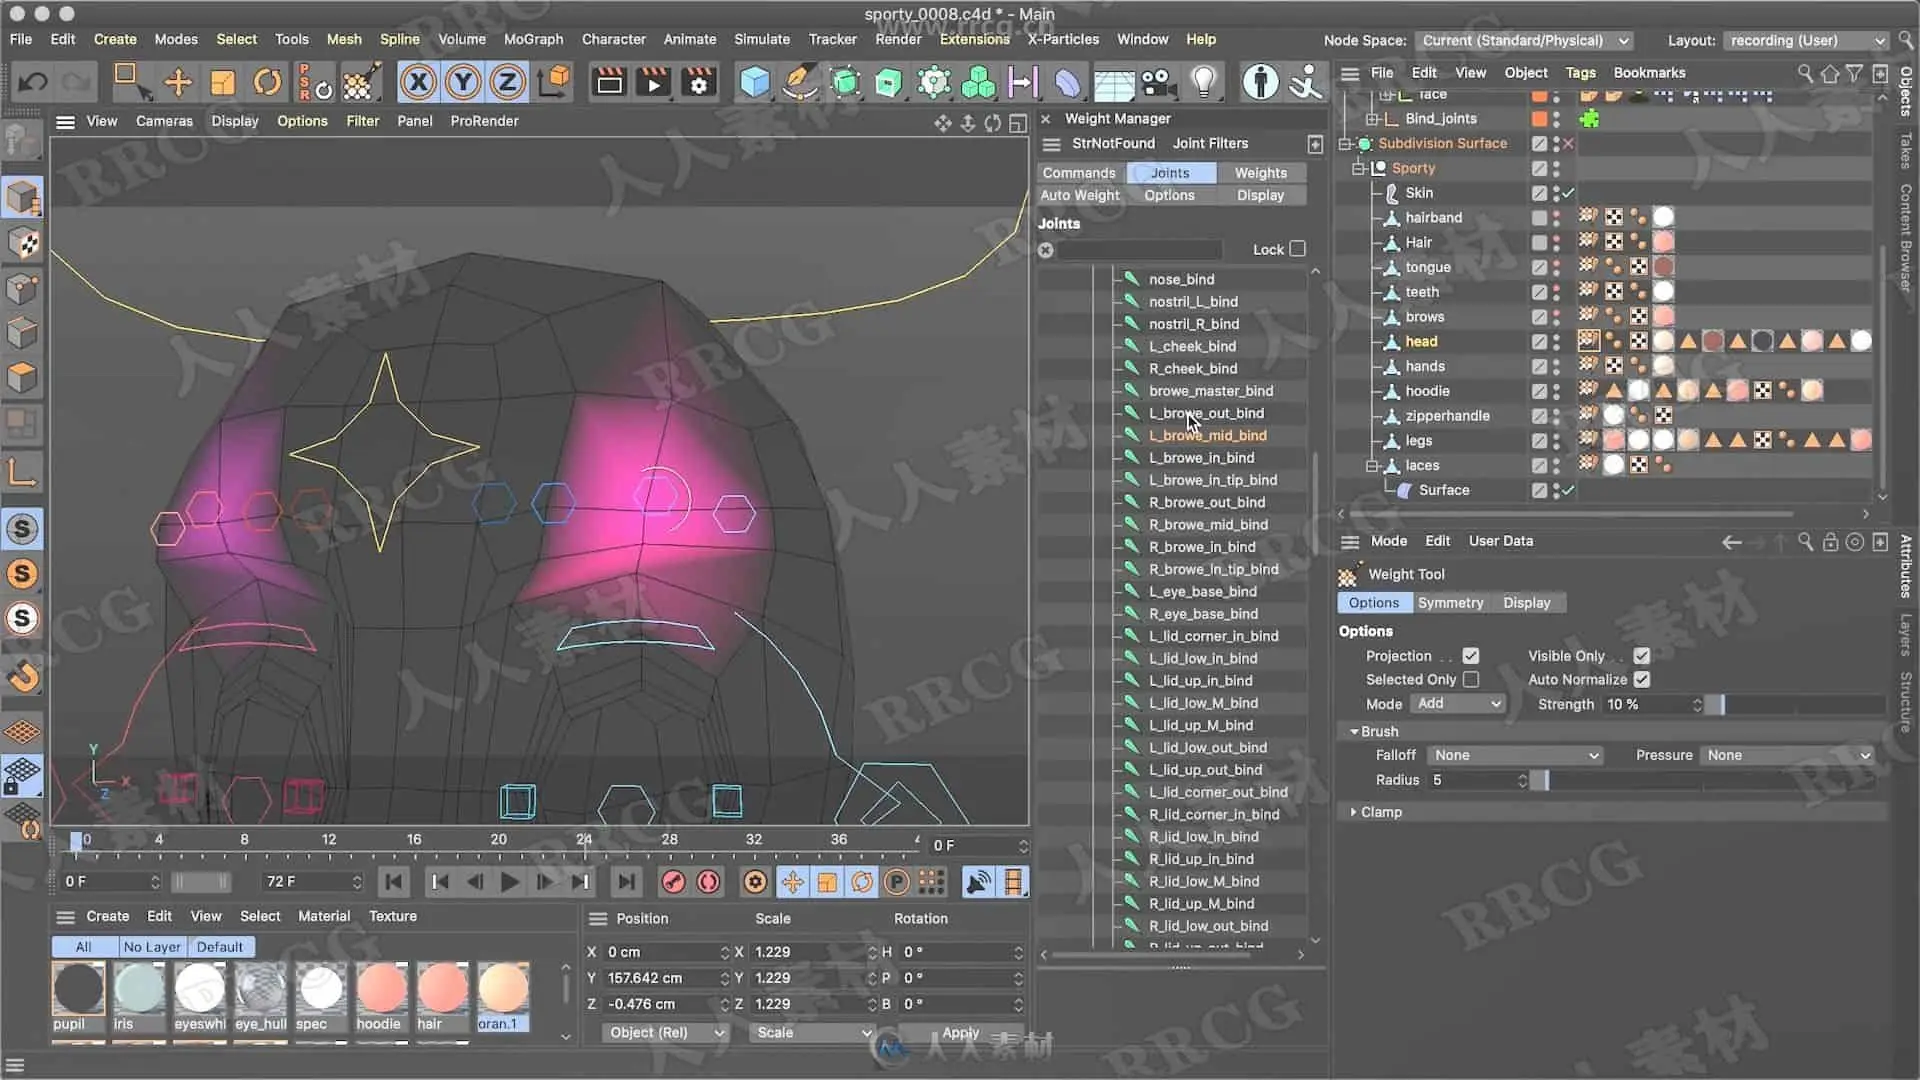Toggle the X axis lock icon
Viewport: 1920px width, 1080px height.
point(418,82)
